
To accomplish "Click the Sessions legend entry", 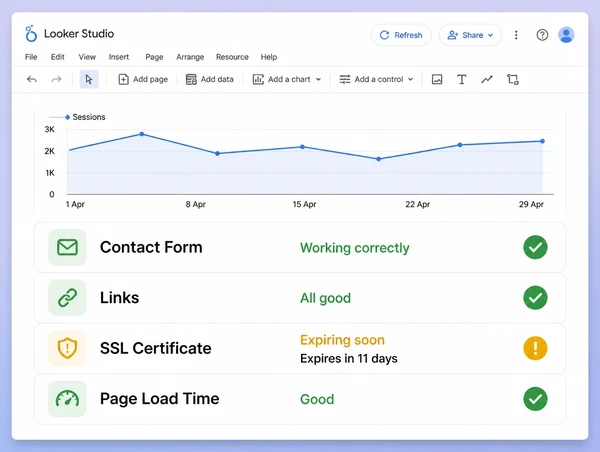I will tap(77, 117).
